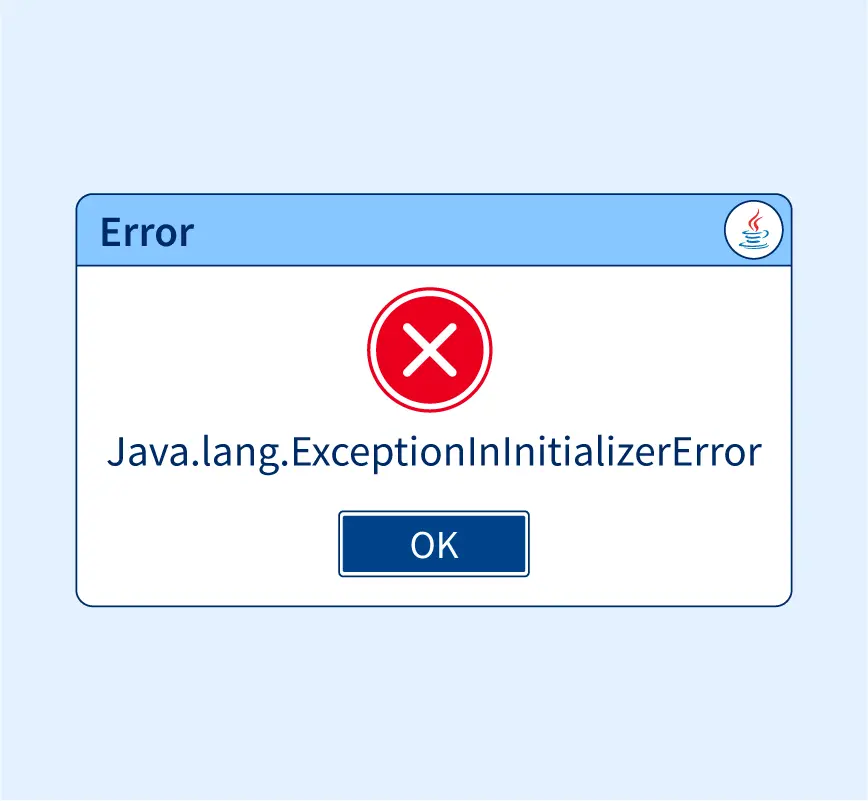Screen dimensions: 868x801
Task: Click the red error X icon
Action: pyautogui.click(x=430, y=350)
